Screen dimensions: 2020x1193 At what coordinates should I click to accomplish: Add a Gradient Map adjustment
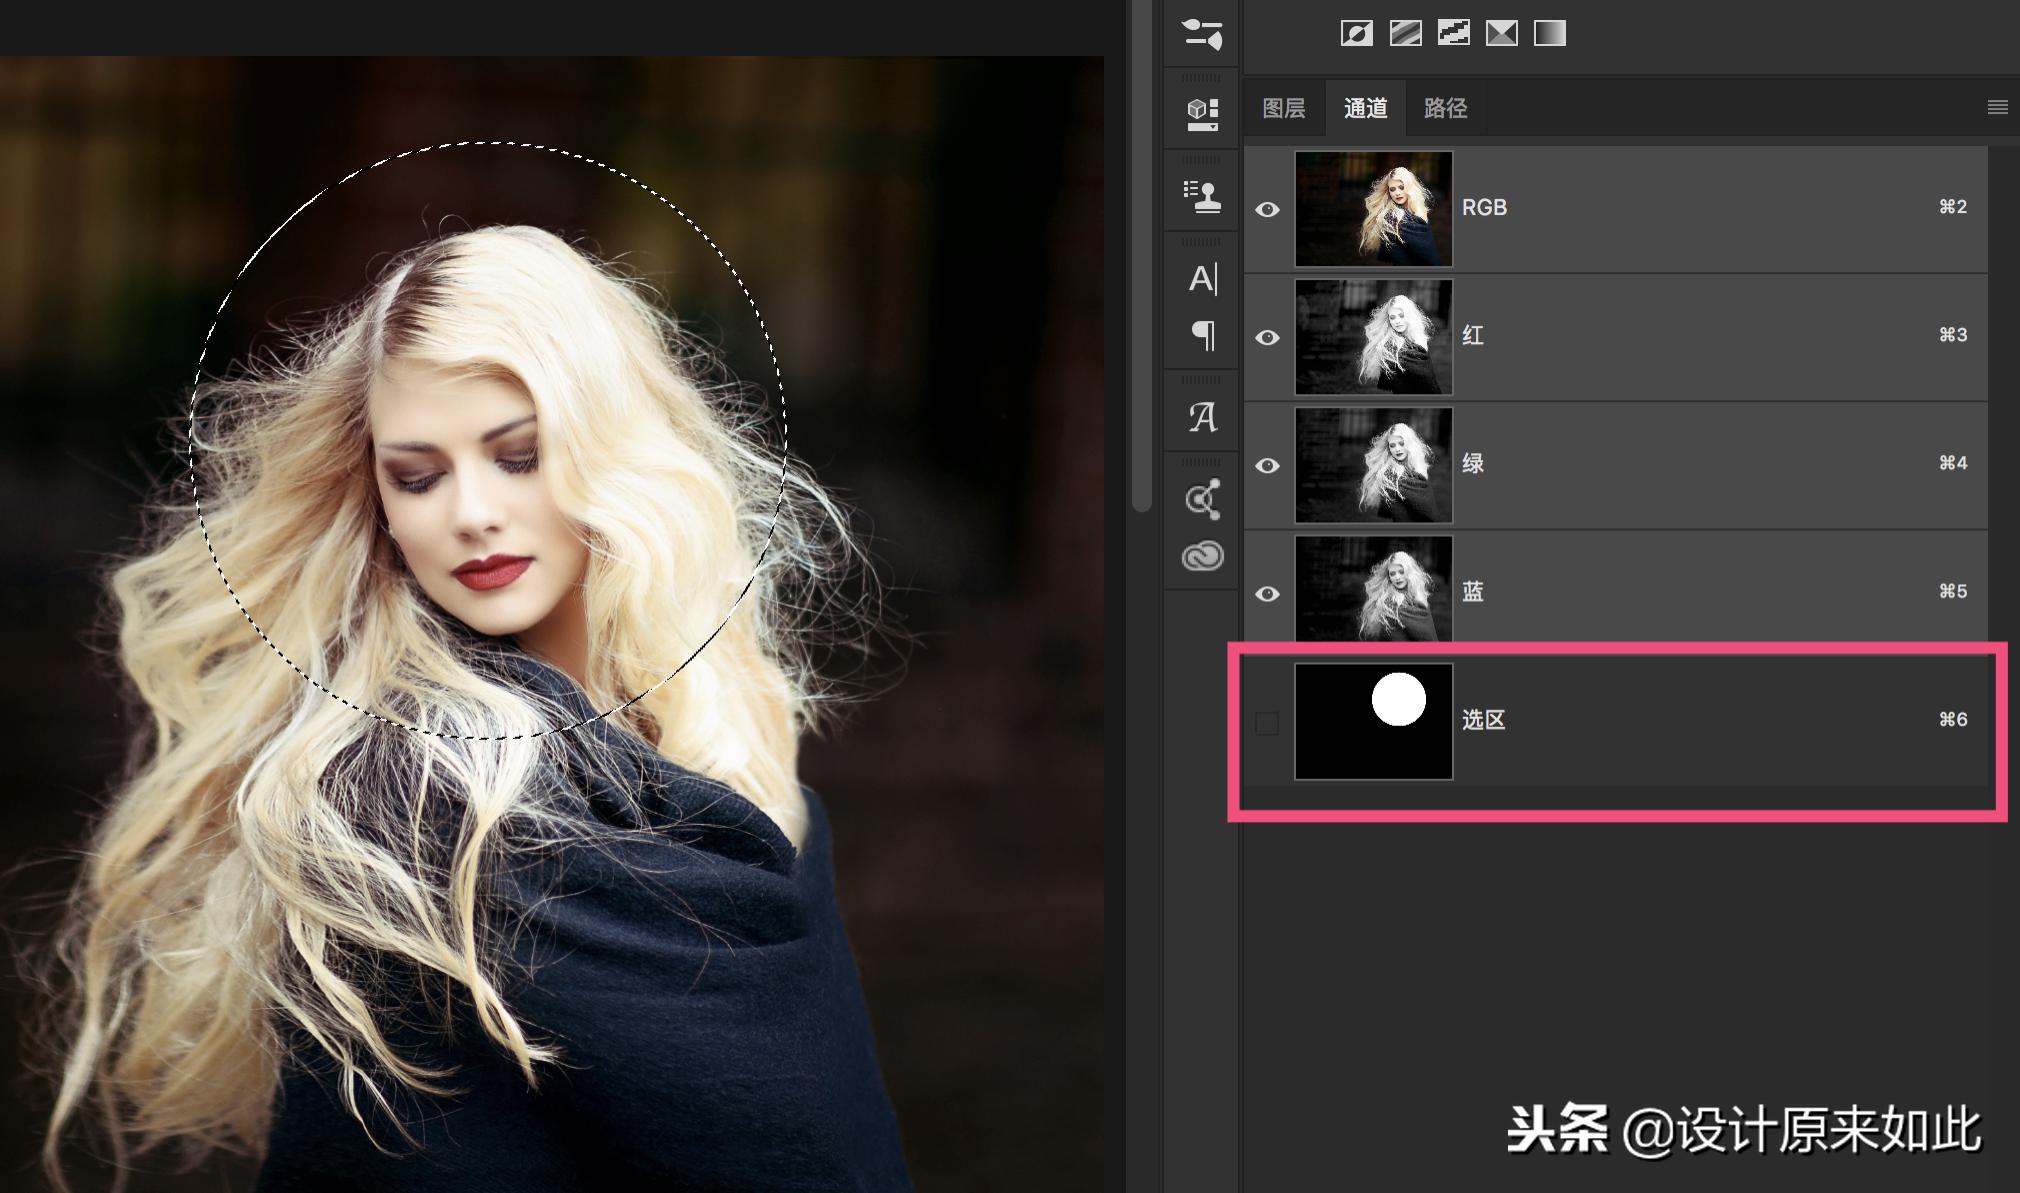point(1549,34)
